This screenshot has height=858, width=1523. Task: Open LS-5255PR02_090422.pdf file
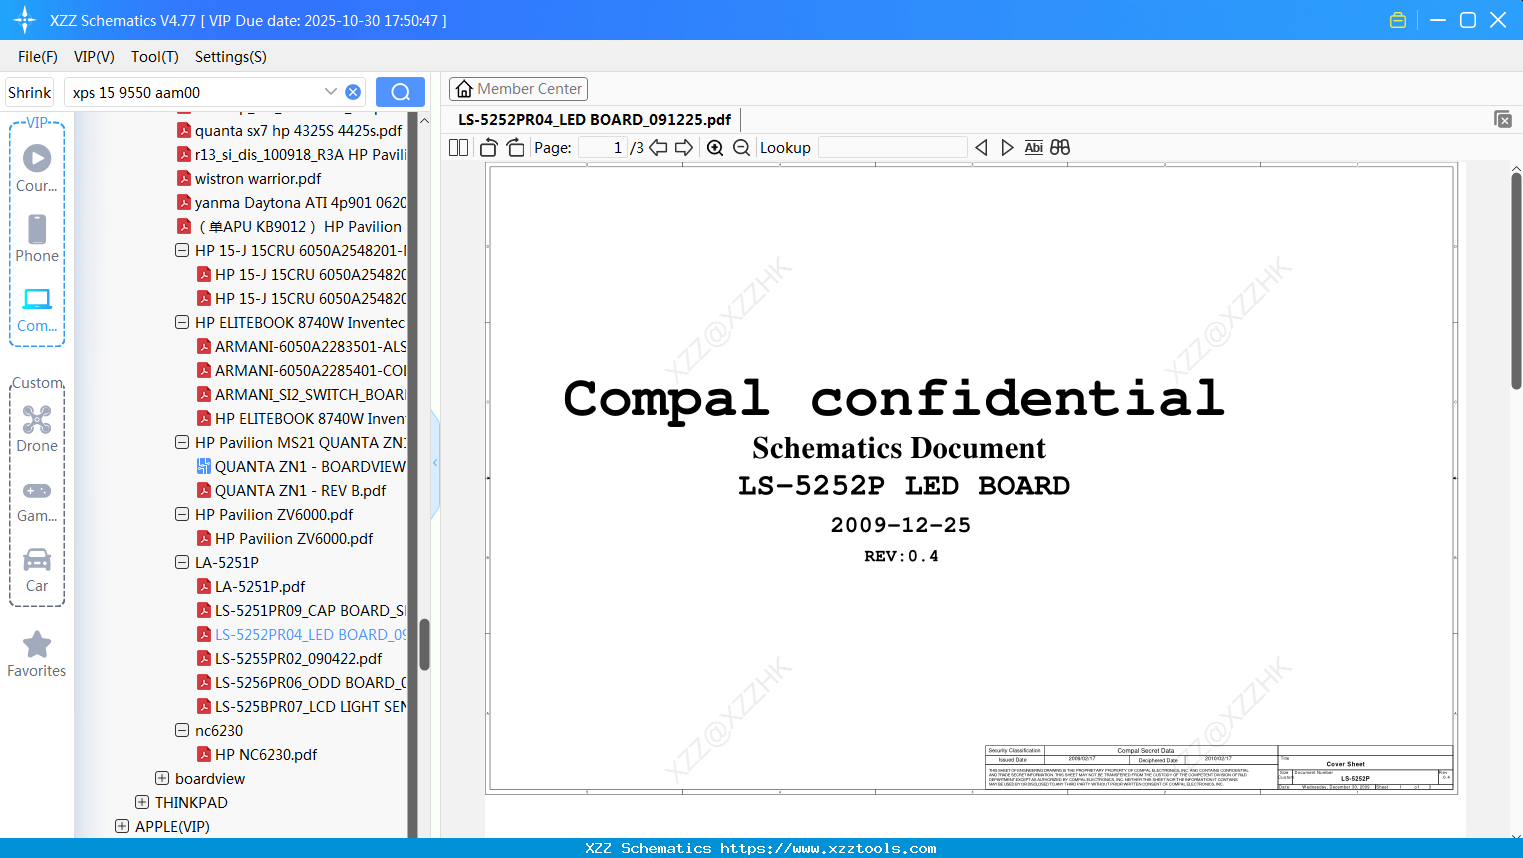coord(298,658)
